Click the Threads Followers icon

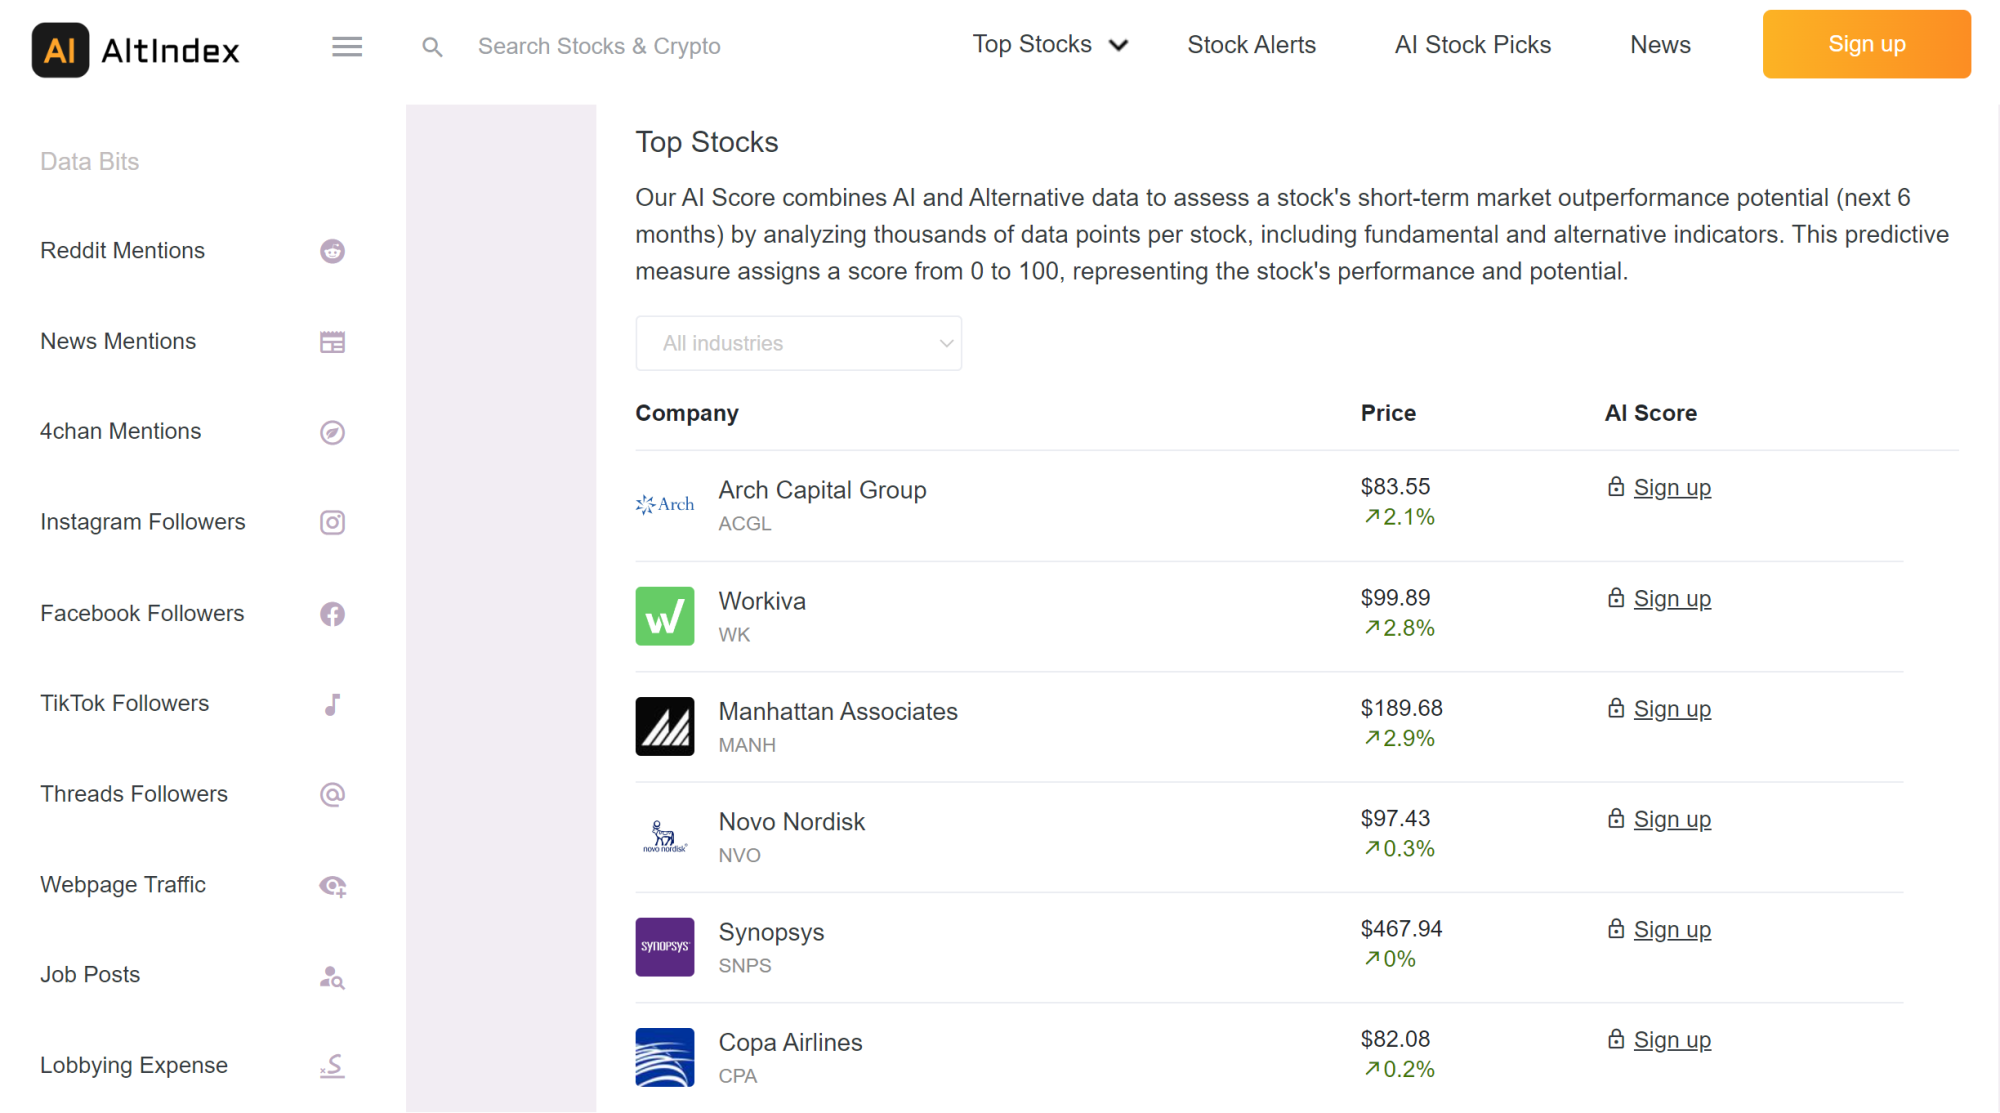332,795
